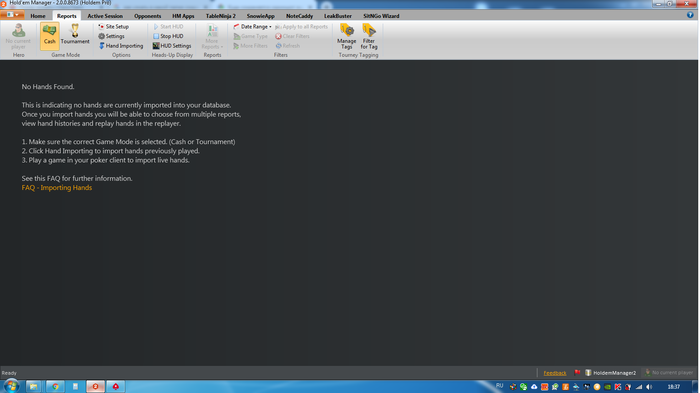700x393 pixels.
Task: Expand the Date Range filter dropdown
Action: pyautogui.click(x=252, y=27)
